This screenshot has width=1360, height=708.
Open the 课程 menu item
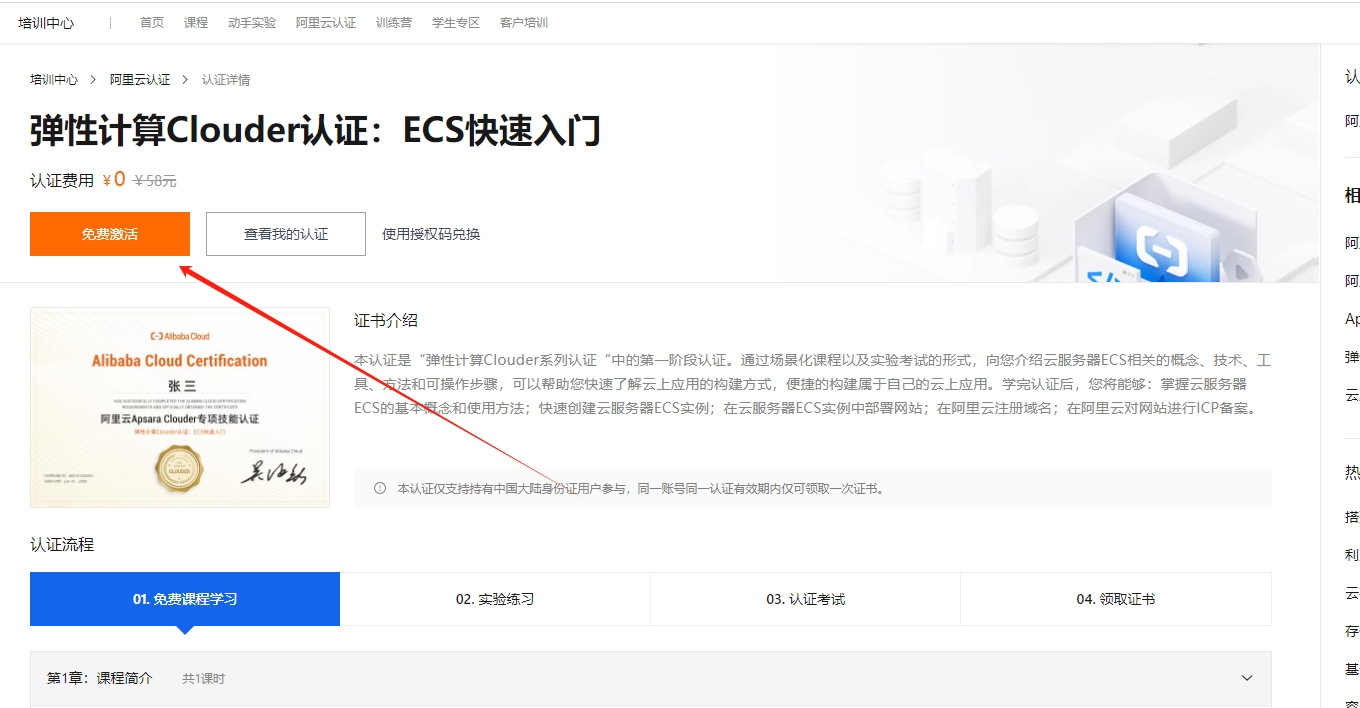pos(196,21)
